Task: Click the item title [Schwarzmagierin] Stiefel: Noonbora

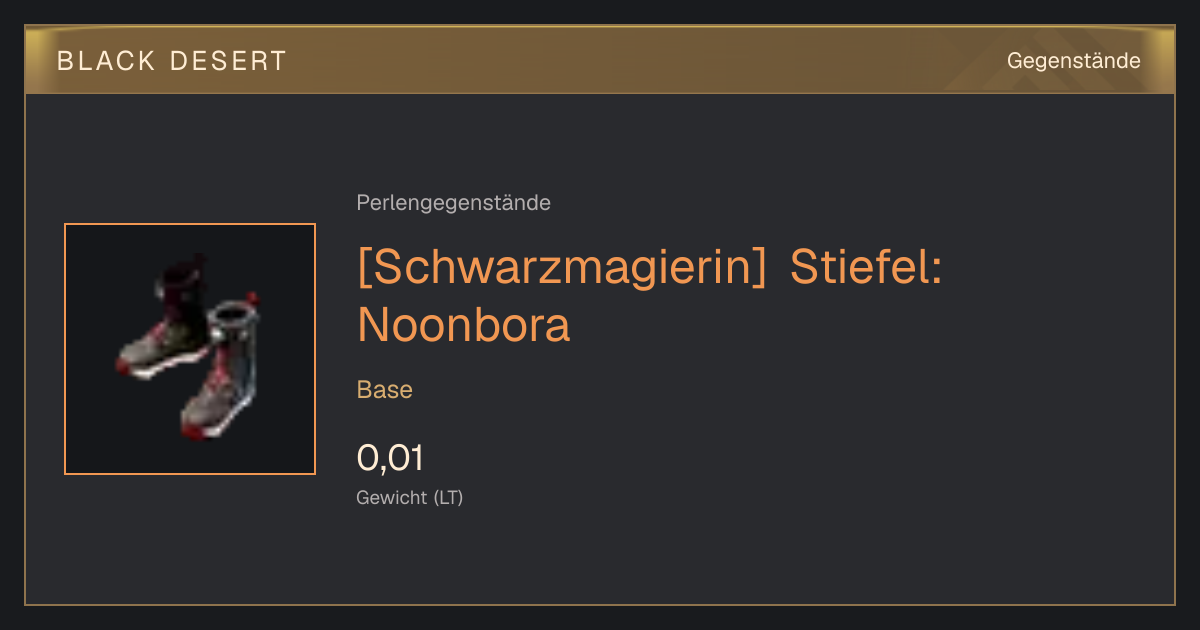Action: tap(650, 295)
